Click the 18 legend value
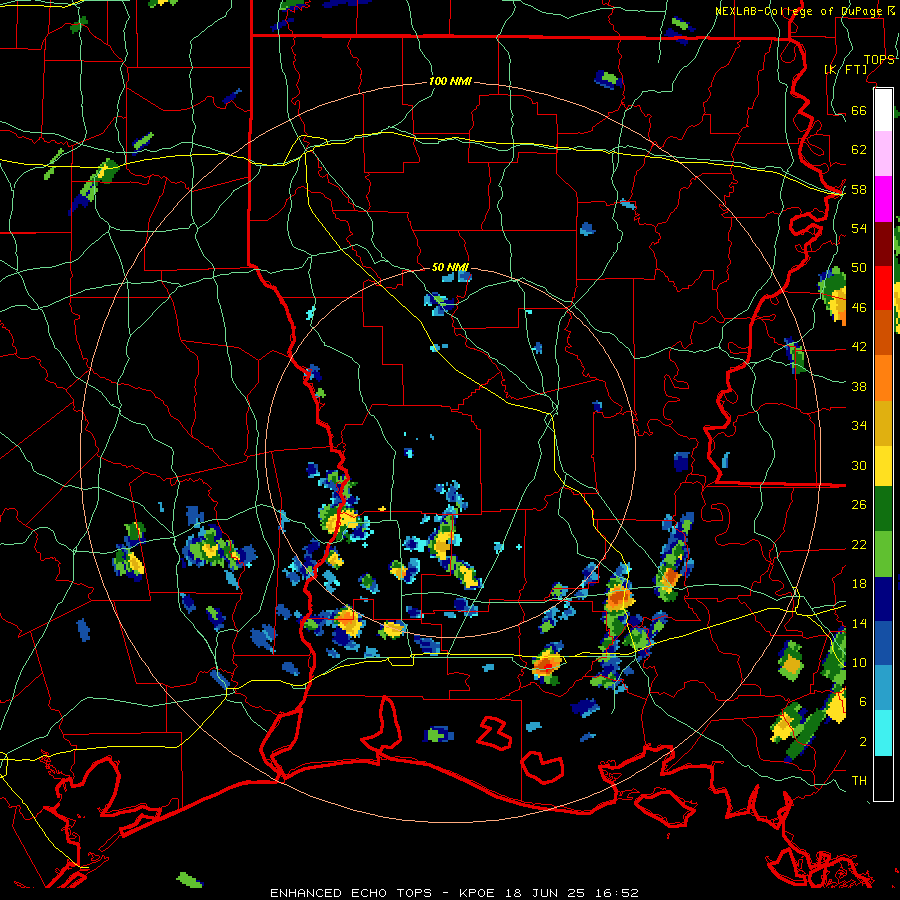Image resolution: width=900 pixels, height=900 pixels. 859,584
